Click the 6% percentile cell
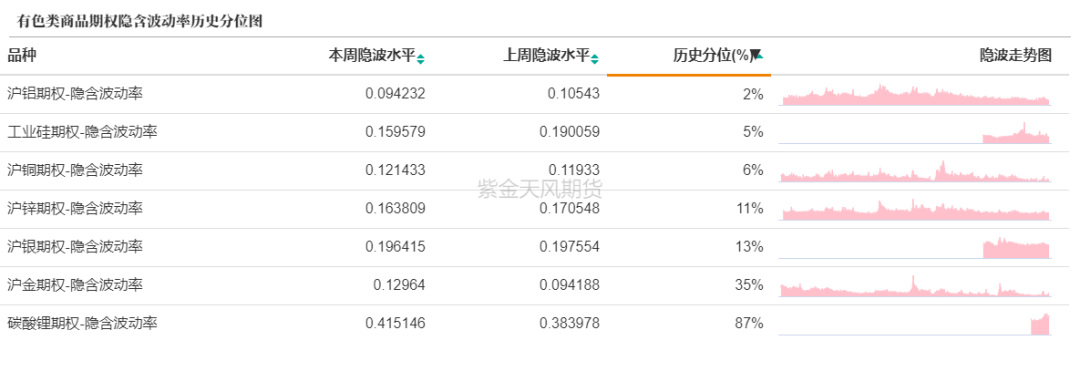This screenshot has height=392, width=1080. click(754, 170)
